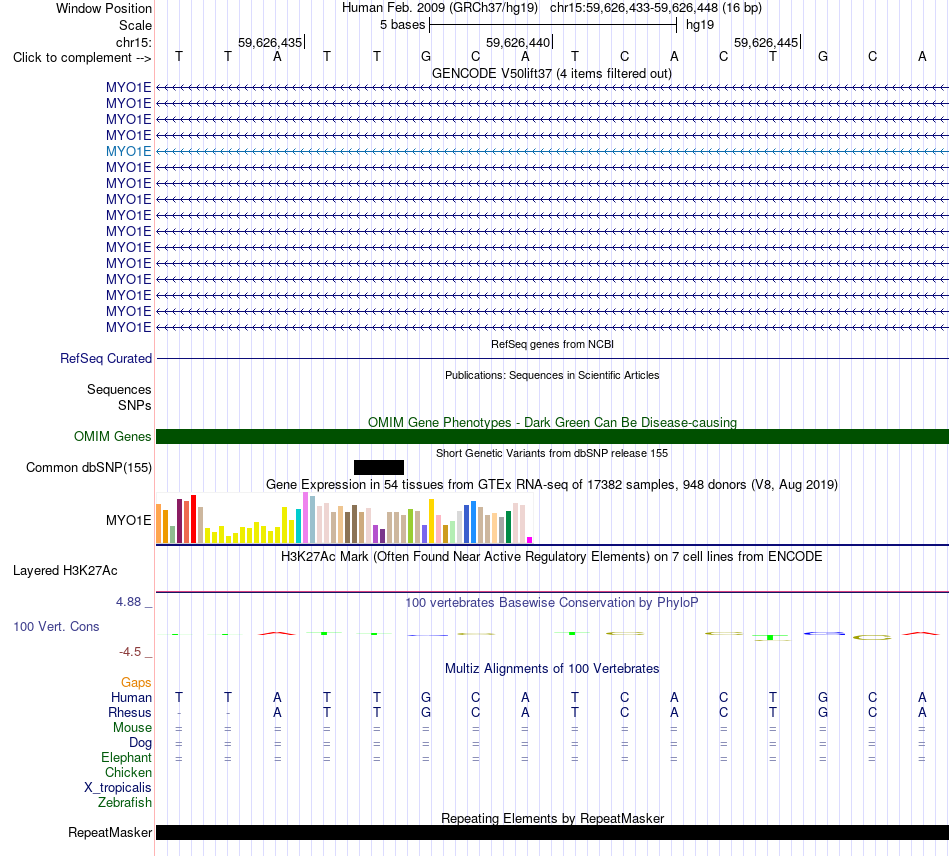Screen dimensions: 950x856
Task: Click 'Gene Expression in 54 tissues from GTEx' title
Action: [552, 485]
